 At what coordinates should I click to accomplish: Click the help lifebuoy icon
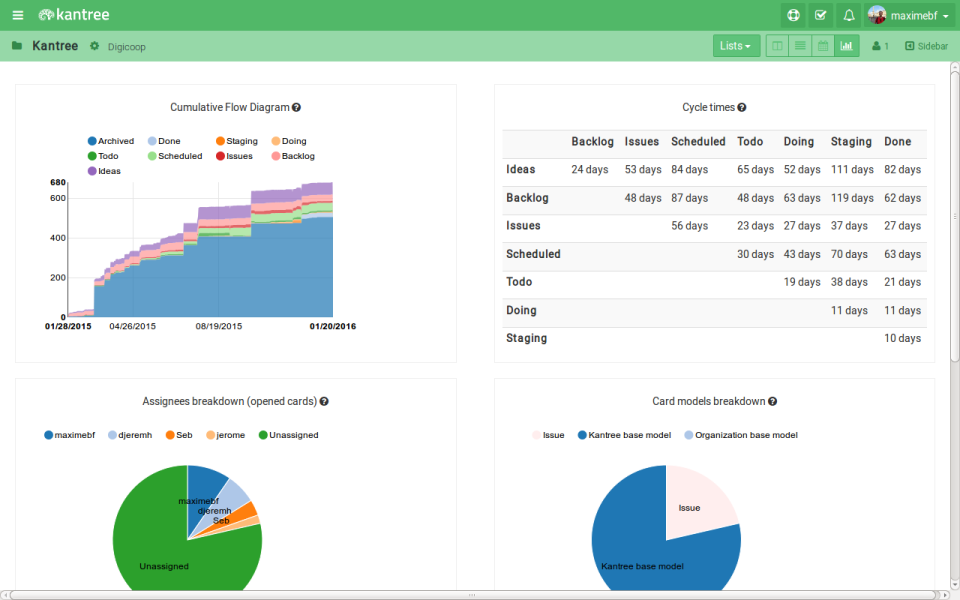click(x=793, y=15)
